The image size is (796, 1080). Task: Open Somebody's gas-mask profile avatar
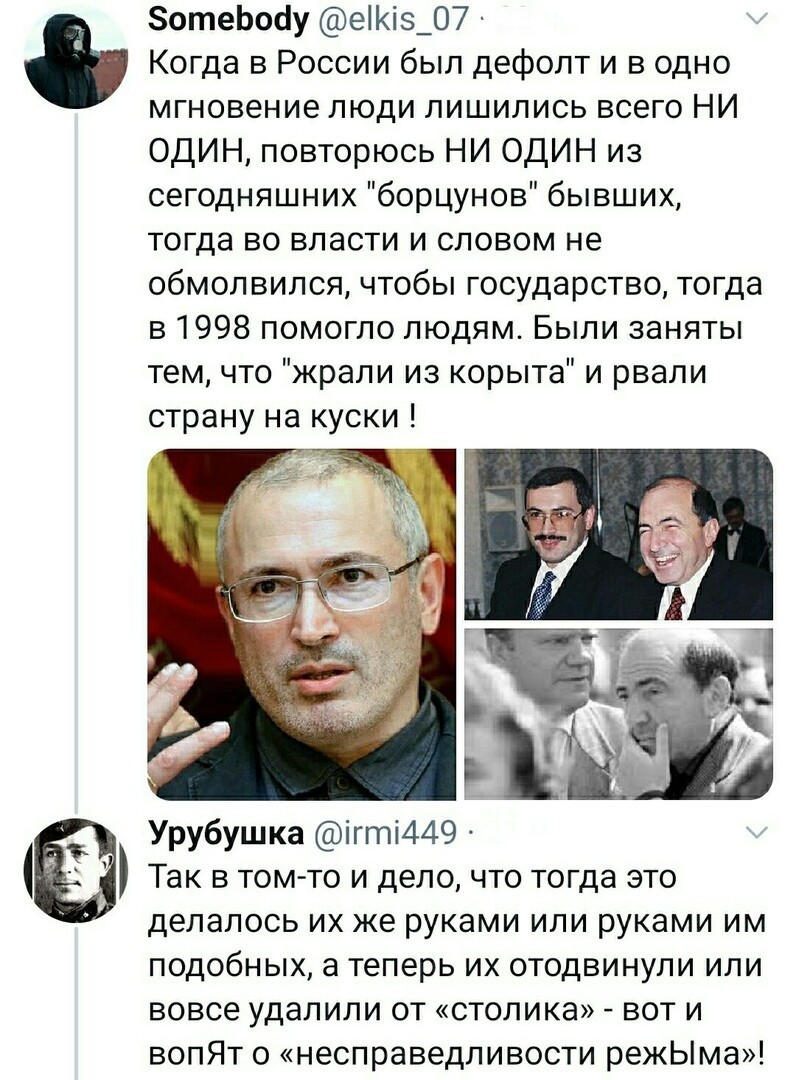pos(76,59)
